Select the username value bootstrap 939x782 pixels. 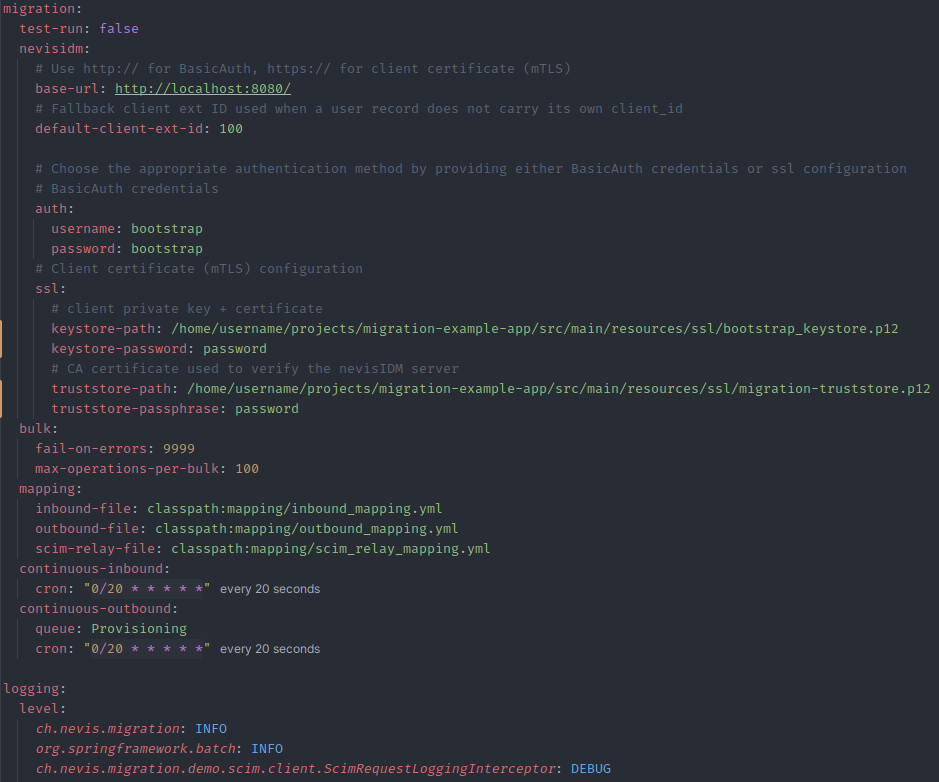coord(166,229)
